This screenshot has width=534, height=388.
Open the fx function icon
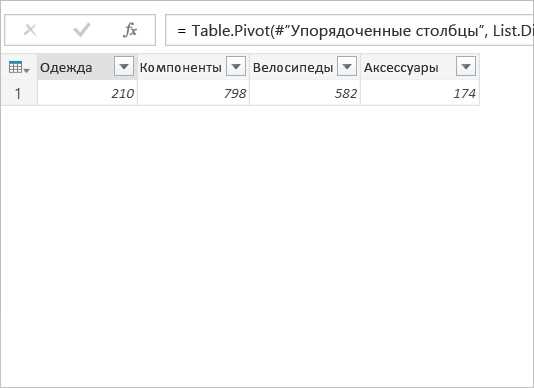pos(130,30)
